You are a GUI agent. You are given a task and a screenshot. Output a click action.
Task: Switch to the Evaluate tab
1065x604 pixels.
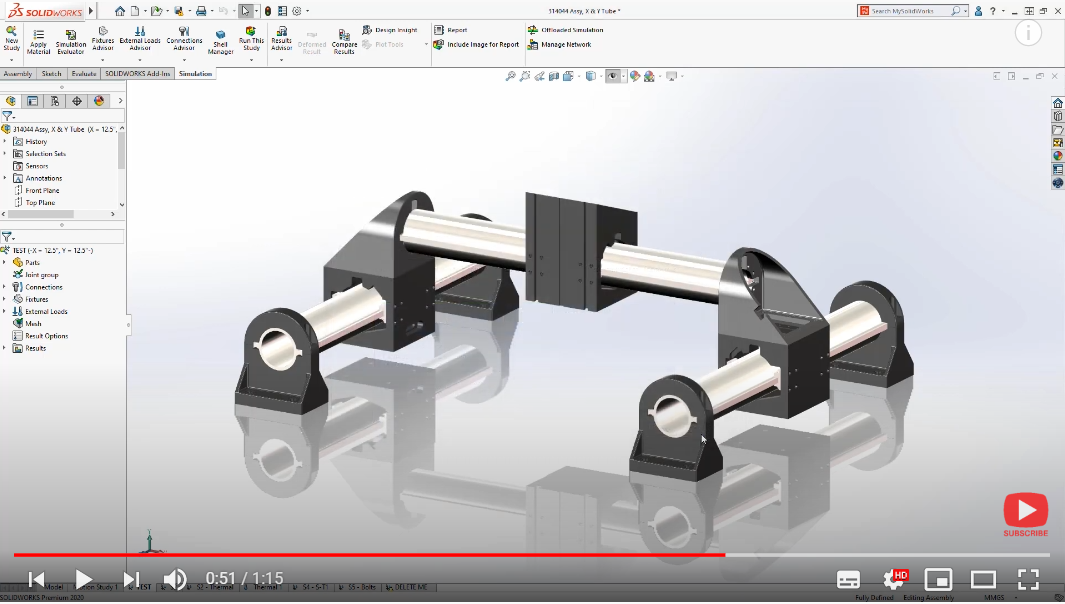(84, 73)
